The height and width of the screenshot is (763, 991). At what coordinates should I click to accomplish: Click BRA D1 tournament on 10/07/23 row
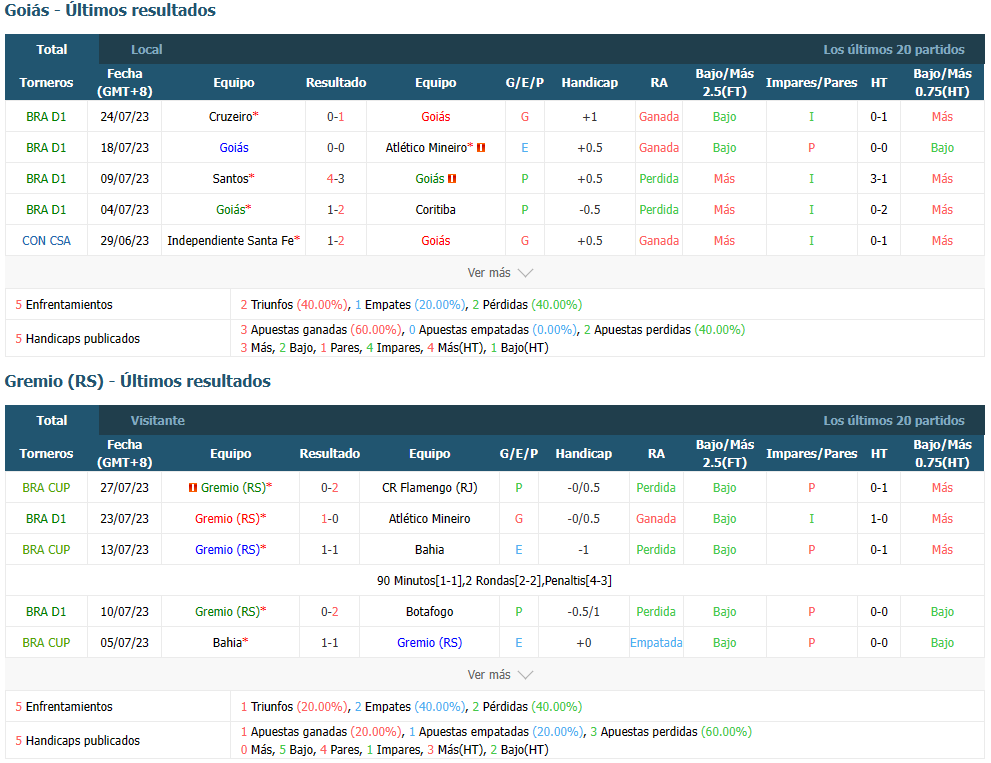(46, 612)
